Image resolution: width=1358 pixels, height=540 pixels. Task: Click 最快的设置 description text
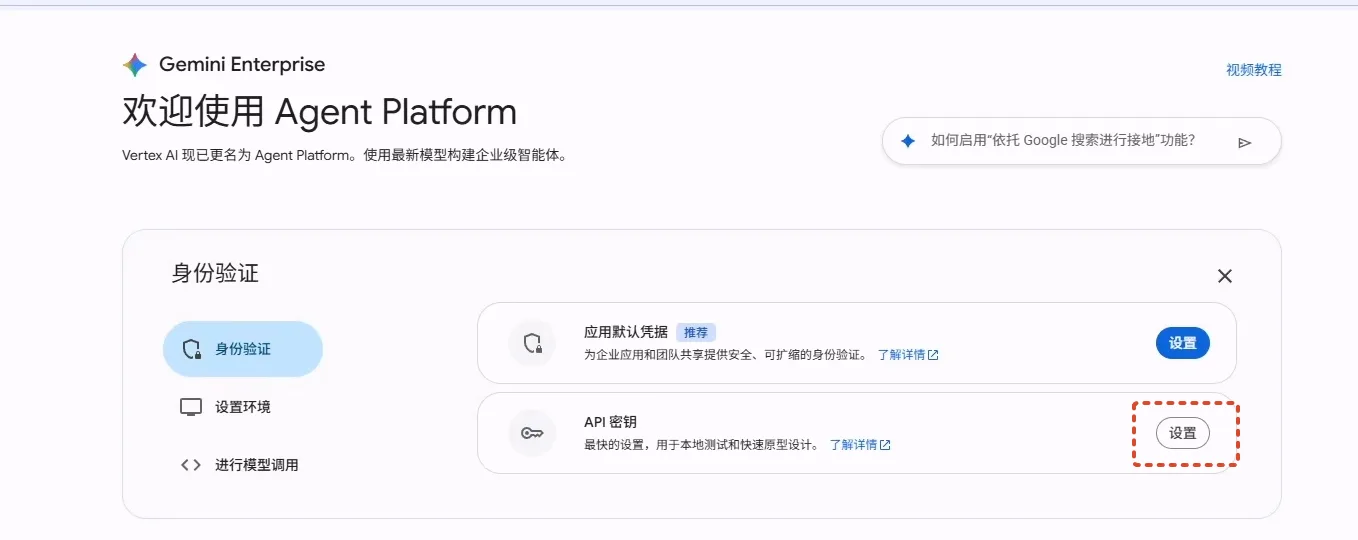(702, 445)
